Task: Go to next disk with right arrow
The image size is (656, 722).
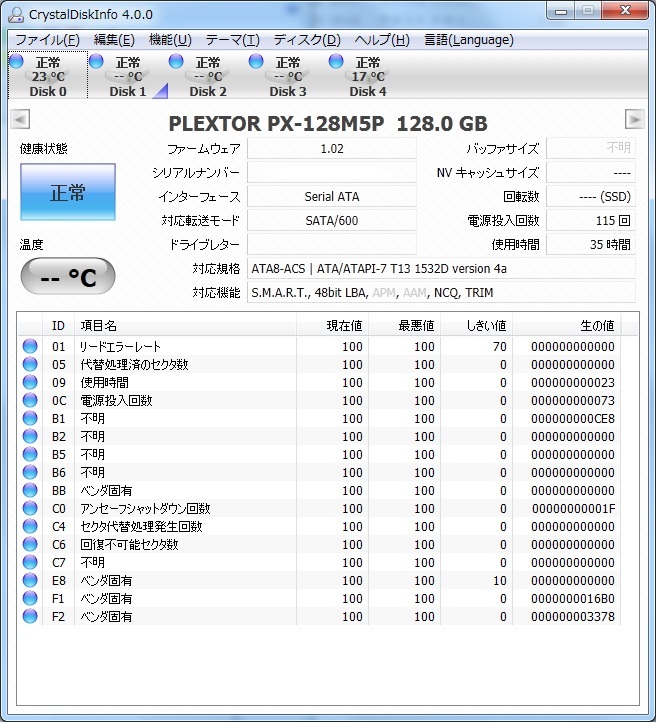Action: [634, 119]
